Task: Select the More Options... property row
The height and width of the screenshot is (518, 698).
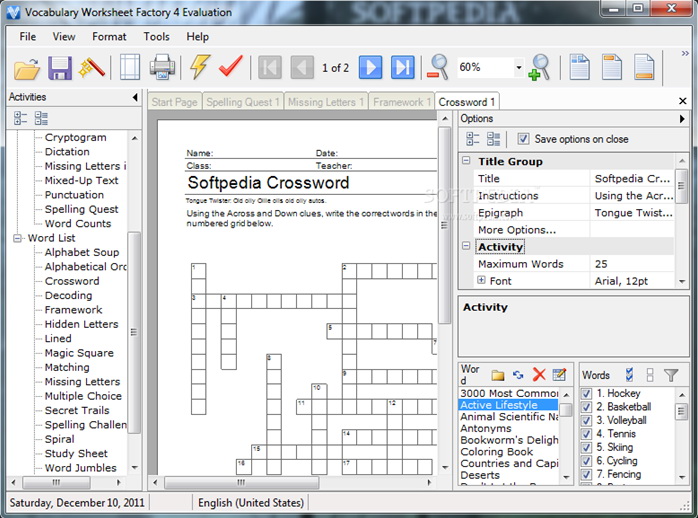Action: (x=574, y=230)
